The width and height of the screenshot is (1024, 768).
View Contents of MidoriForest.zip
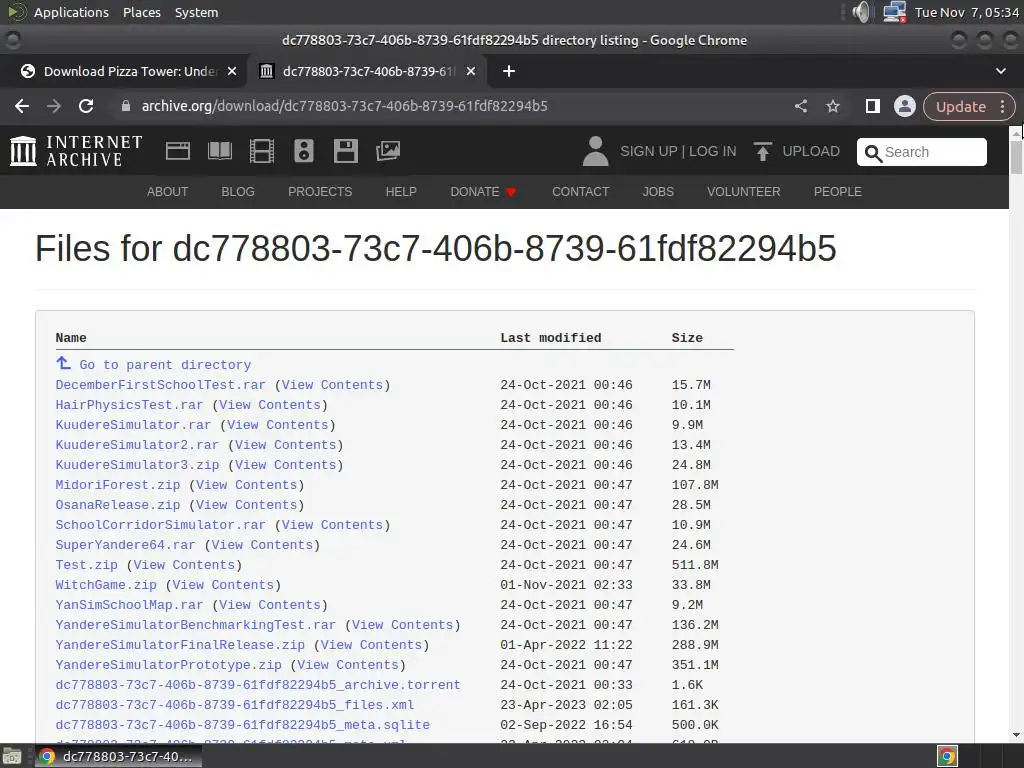(x=246, y=485)
